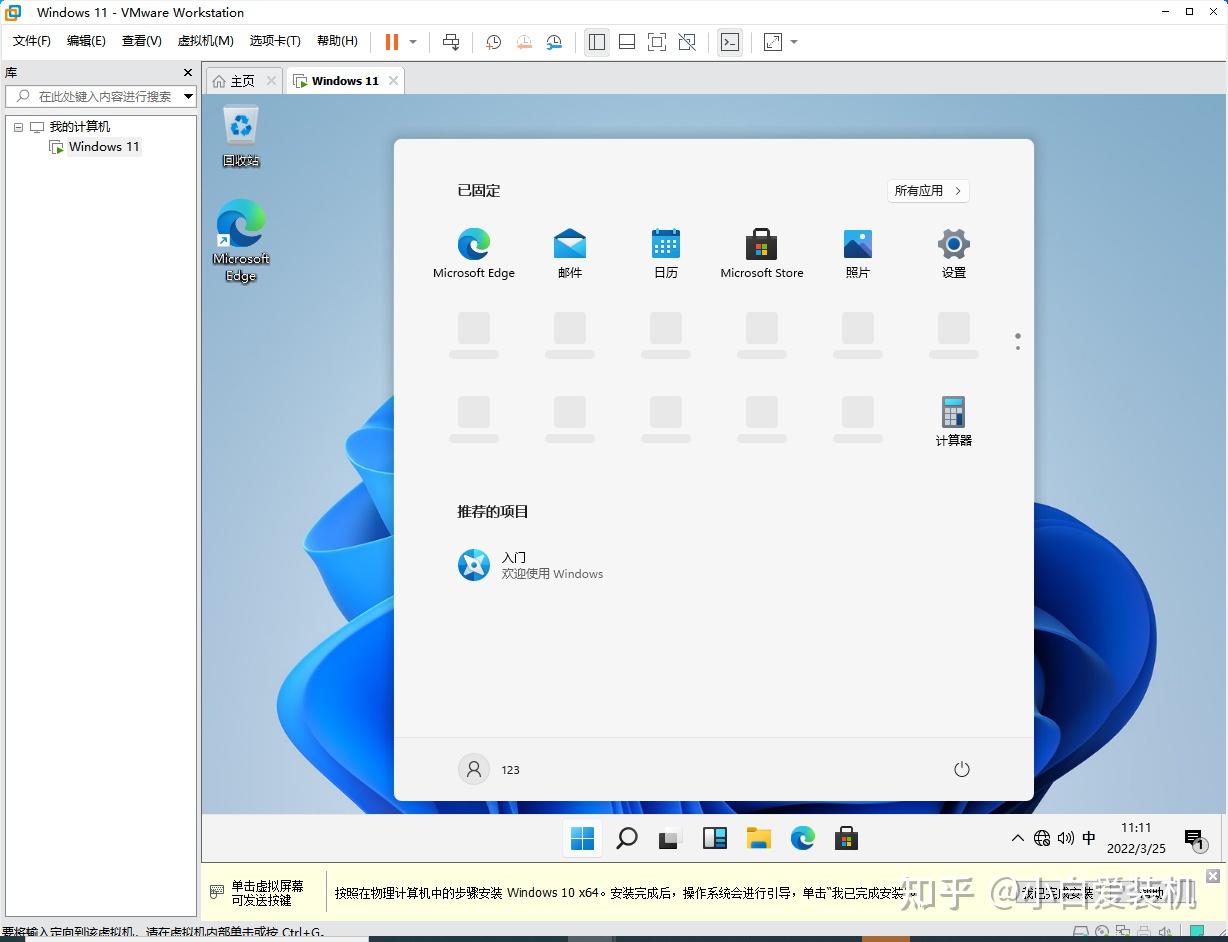Send Ctrl+Alt+Del to the guest OS
Image resolution: width=1228 pixels, height=942 pixels.
pos(451,42)
